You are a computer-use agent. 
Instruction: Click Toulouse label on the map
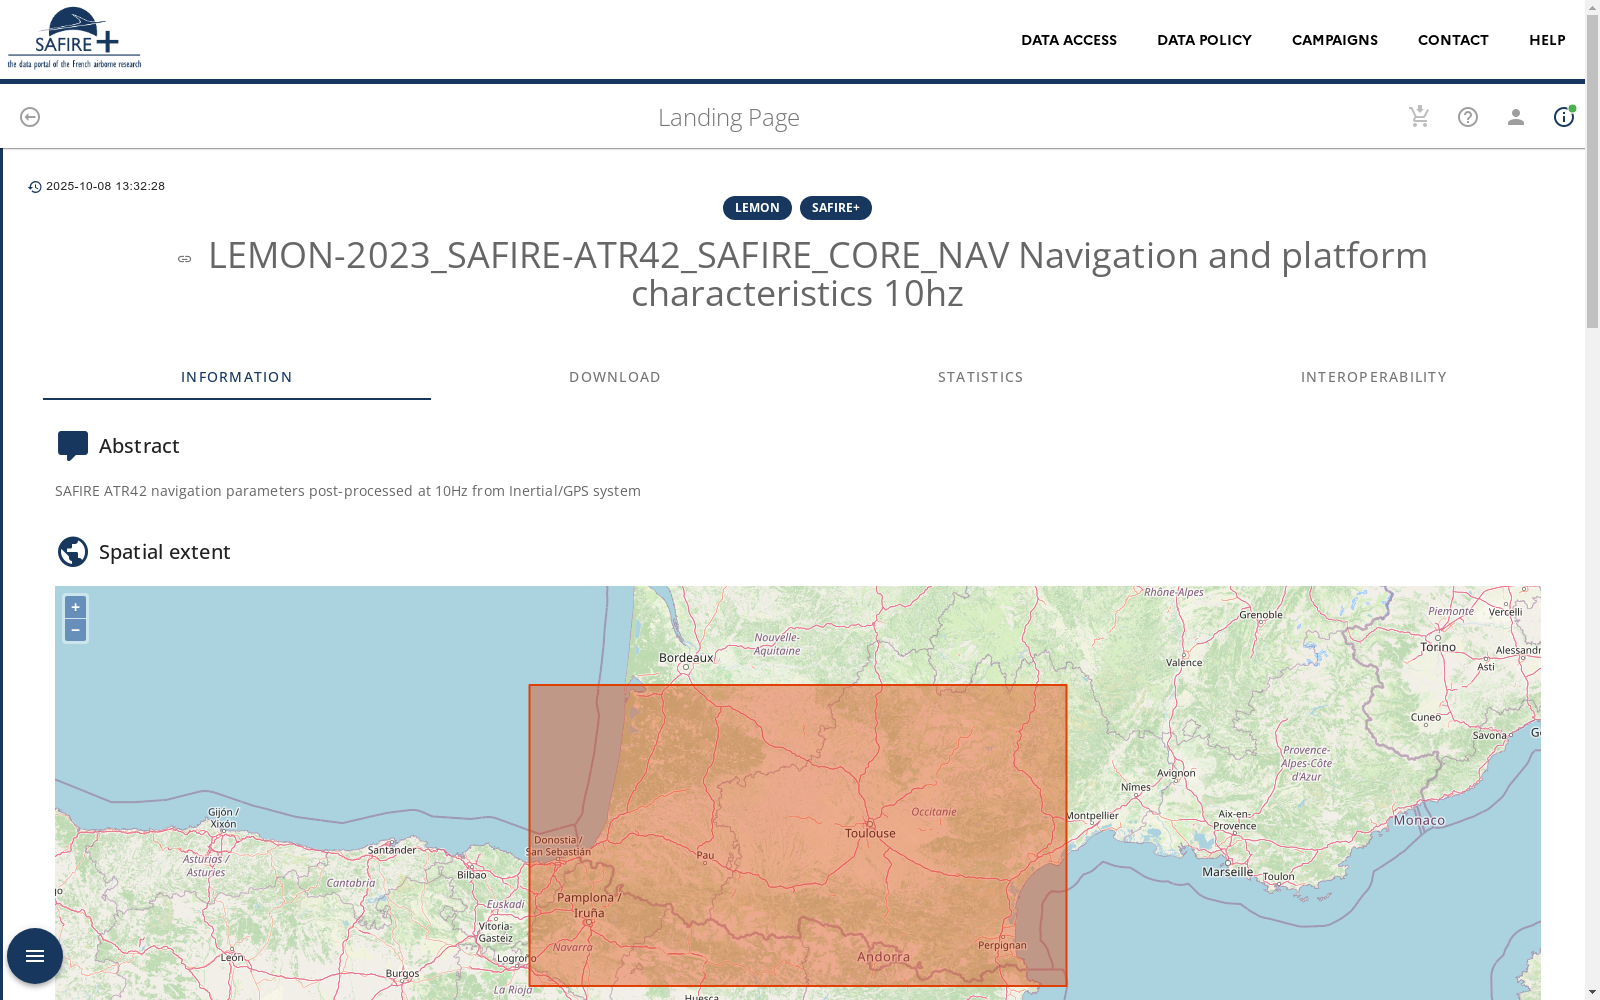pyautogui.click(x=870, y=833)
